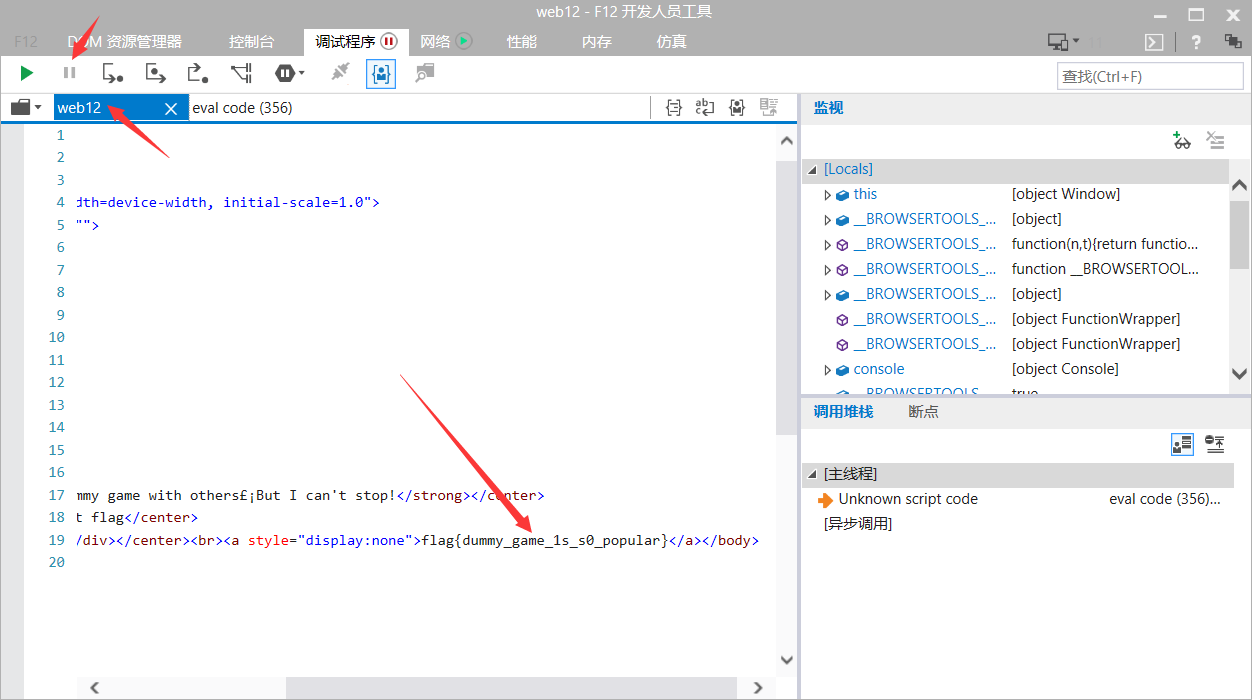Select the 调试程序 tab
The height and width of the screenshot is (700, 1252).
click(x=356, y=42)
